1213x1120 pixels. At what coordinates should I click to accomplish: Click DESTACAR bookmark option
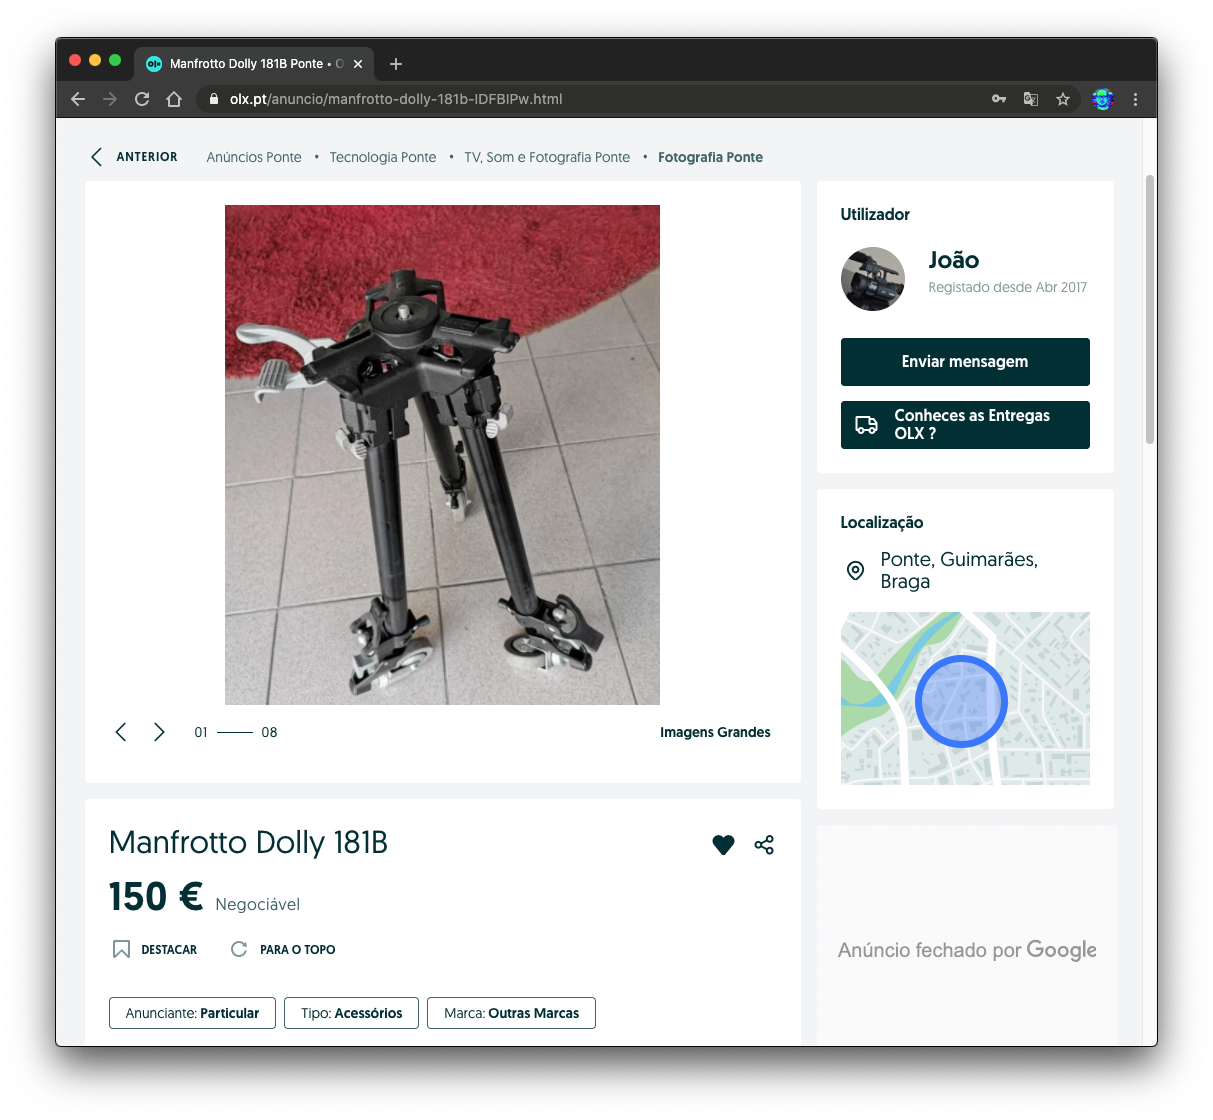(155, 949)
